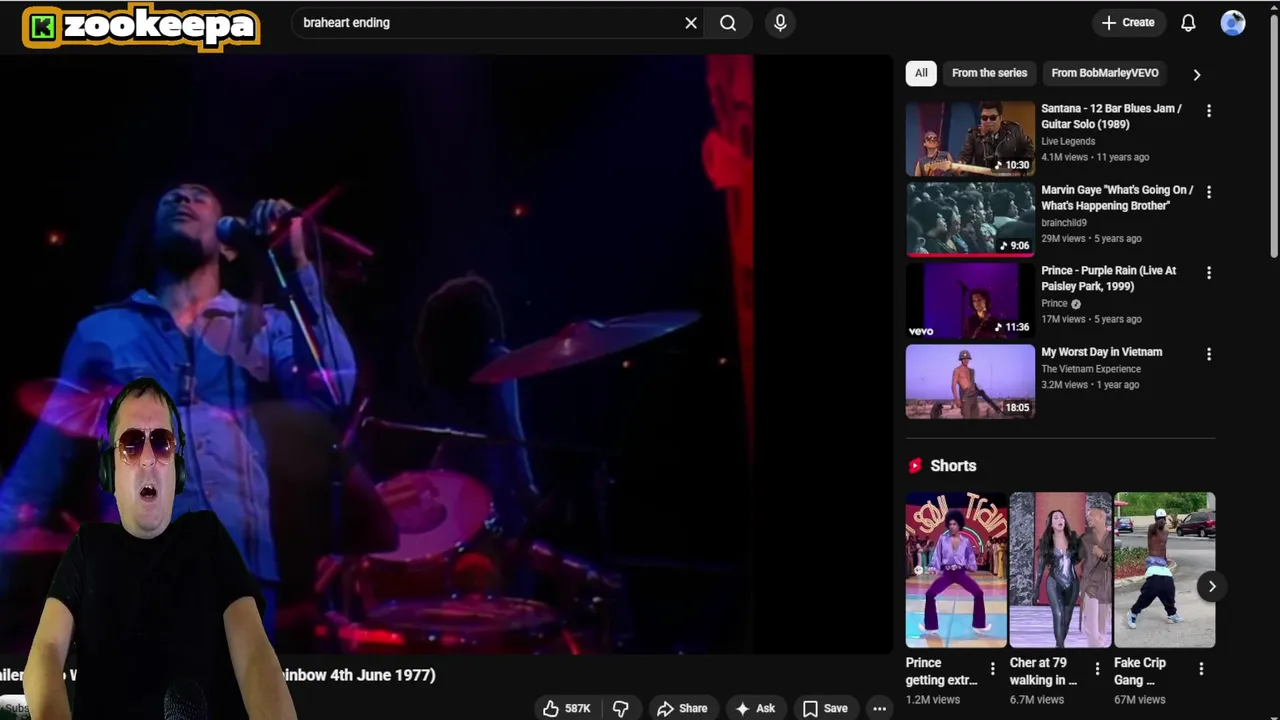Open My Worst Day in Vietnam thumbnail

[x=970, y=381]
